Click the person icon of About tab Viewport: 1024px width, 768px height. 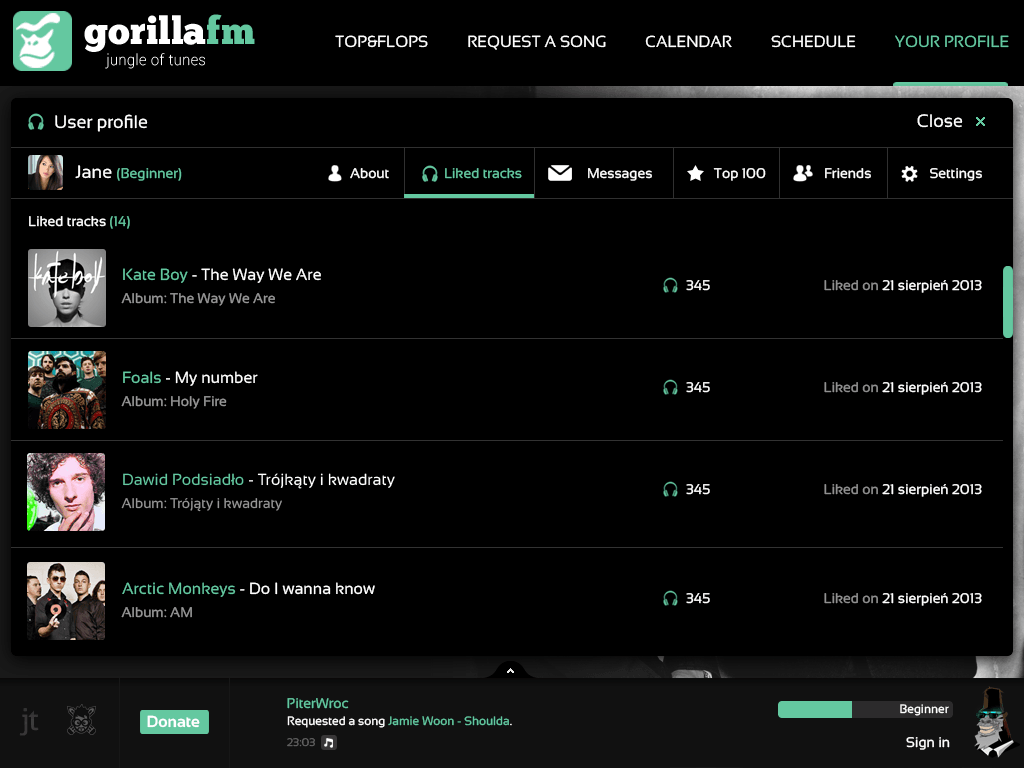click(x=334, y=173)
